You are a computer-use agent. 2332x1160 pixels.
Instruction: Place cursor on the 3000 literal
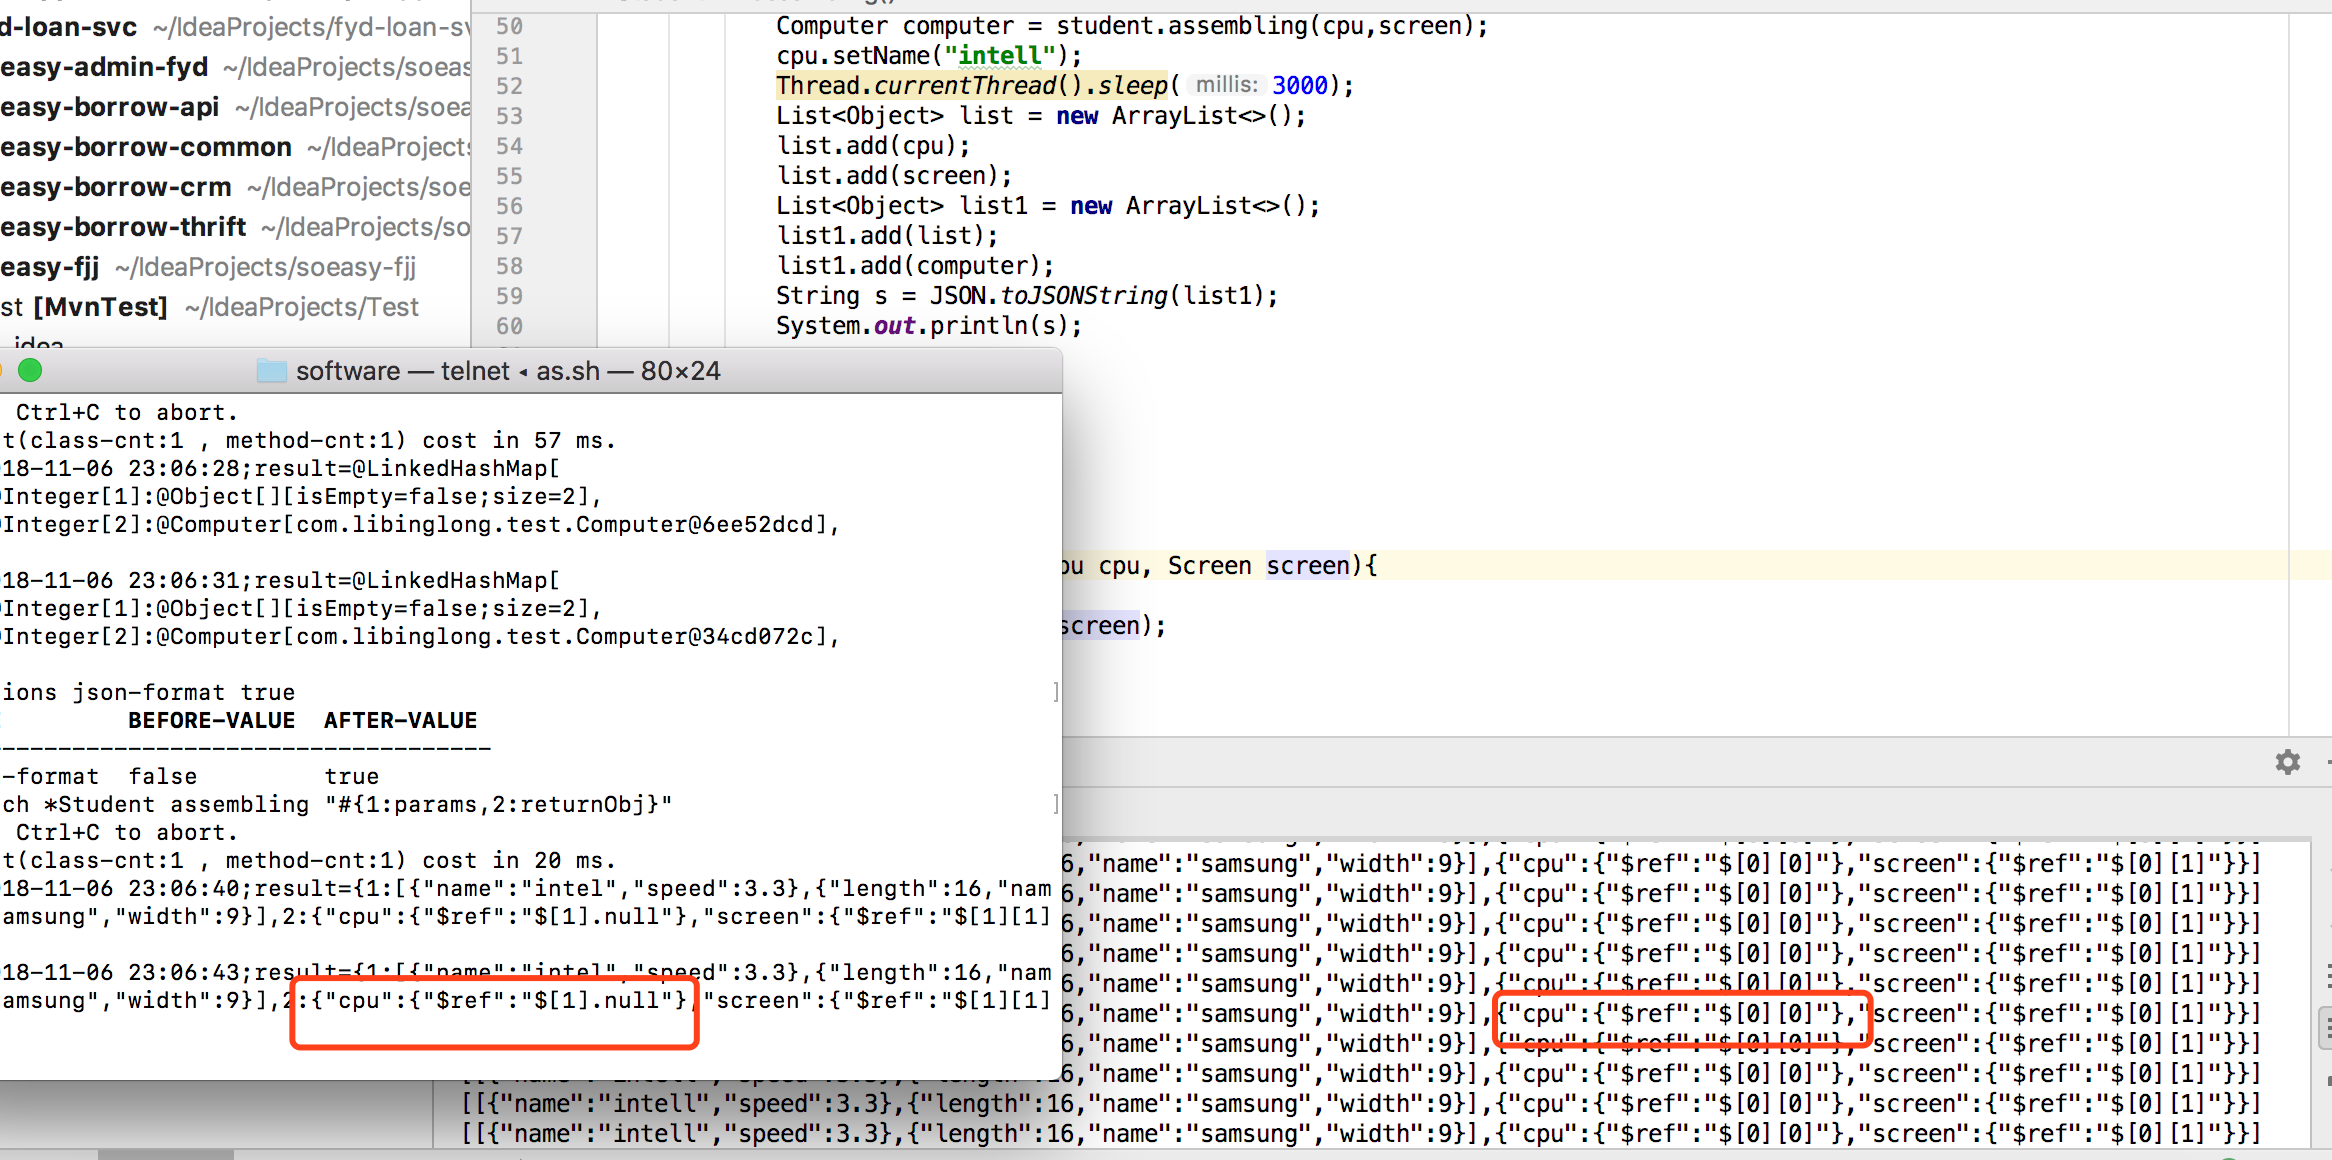(x=1299, y=86)
